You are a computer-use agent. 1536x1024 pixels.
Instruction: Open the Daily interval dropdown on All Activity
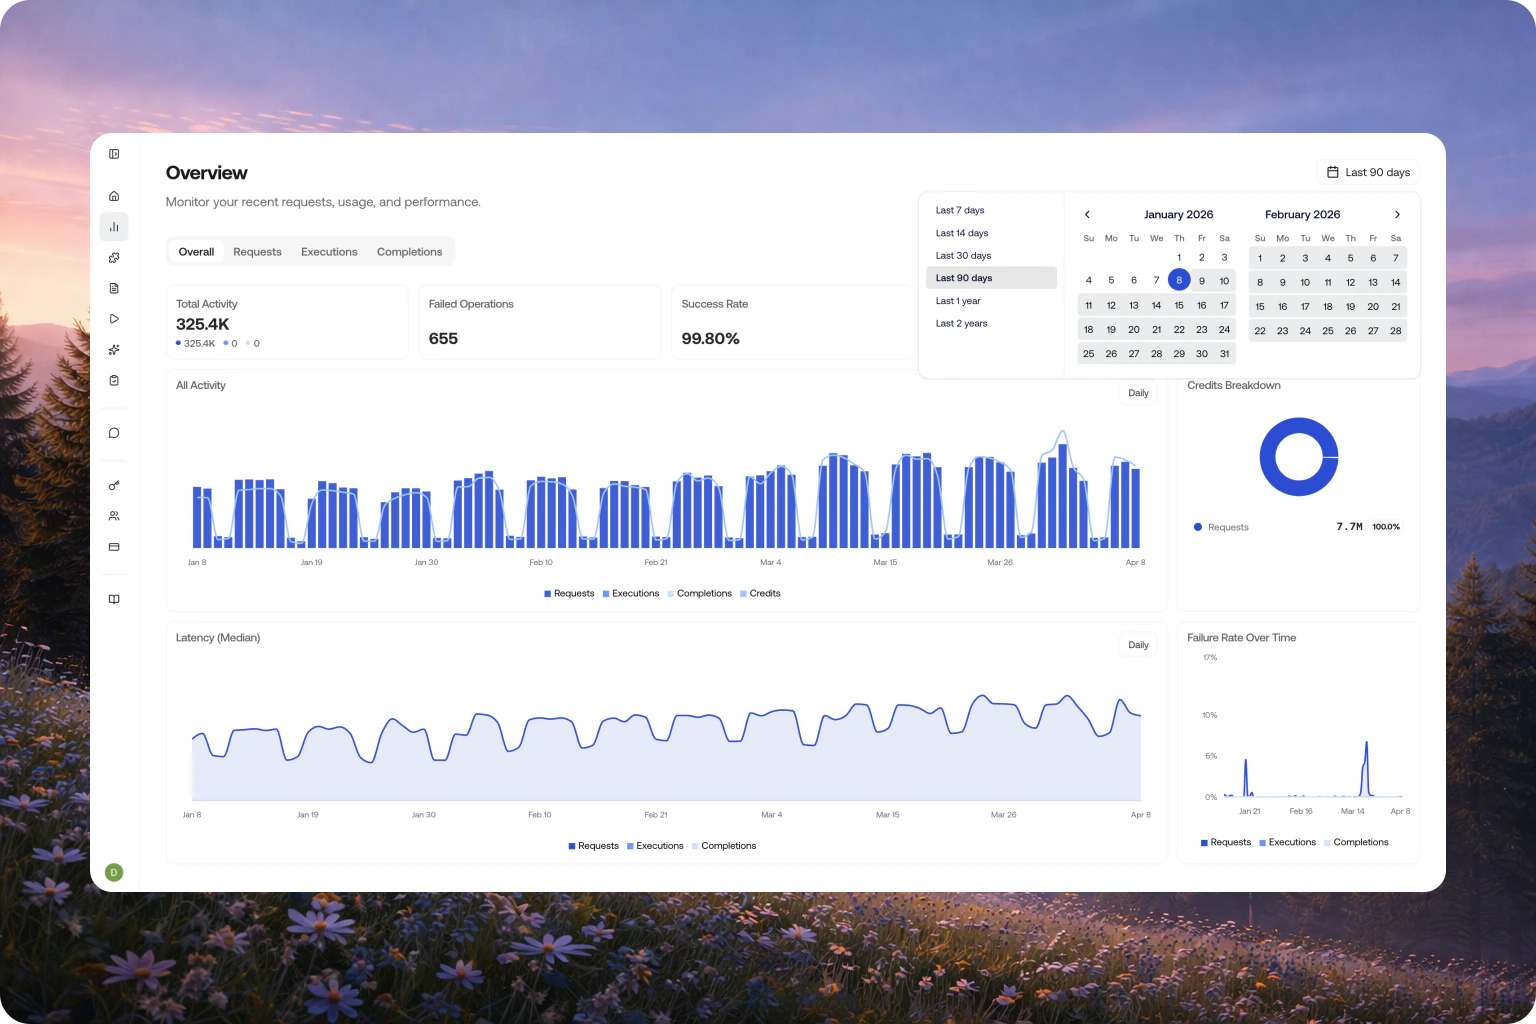click(1137, 392)
